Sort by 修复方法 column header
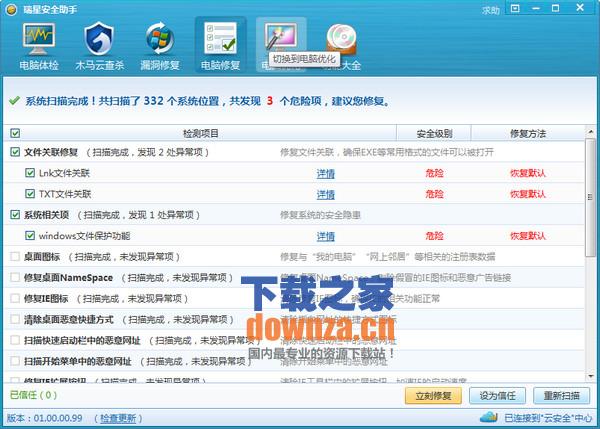600x429 pixels. (x=528, y=134)
